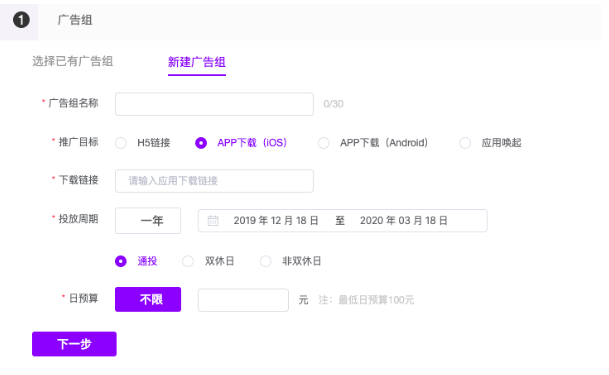Click the daily budget amount input
Screen dimensions: 609x375
click(x=243, y=300)
